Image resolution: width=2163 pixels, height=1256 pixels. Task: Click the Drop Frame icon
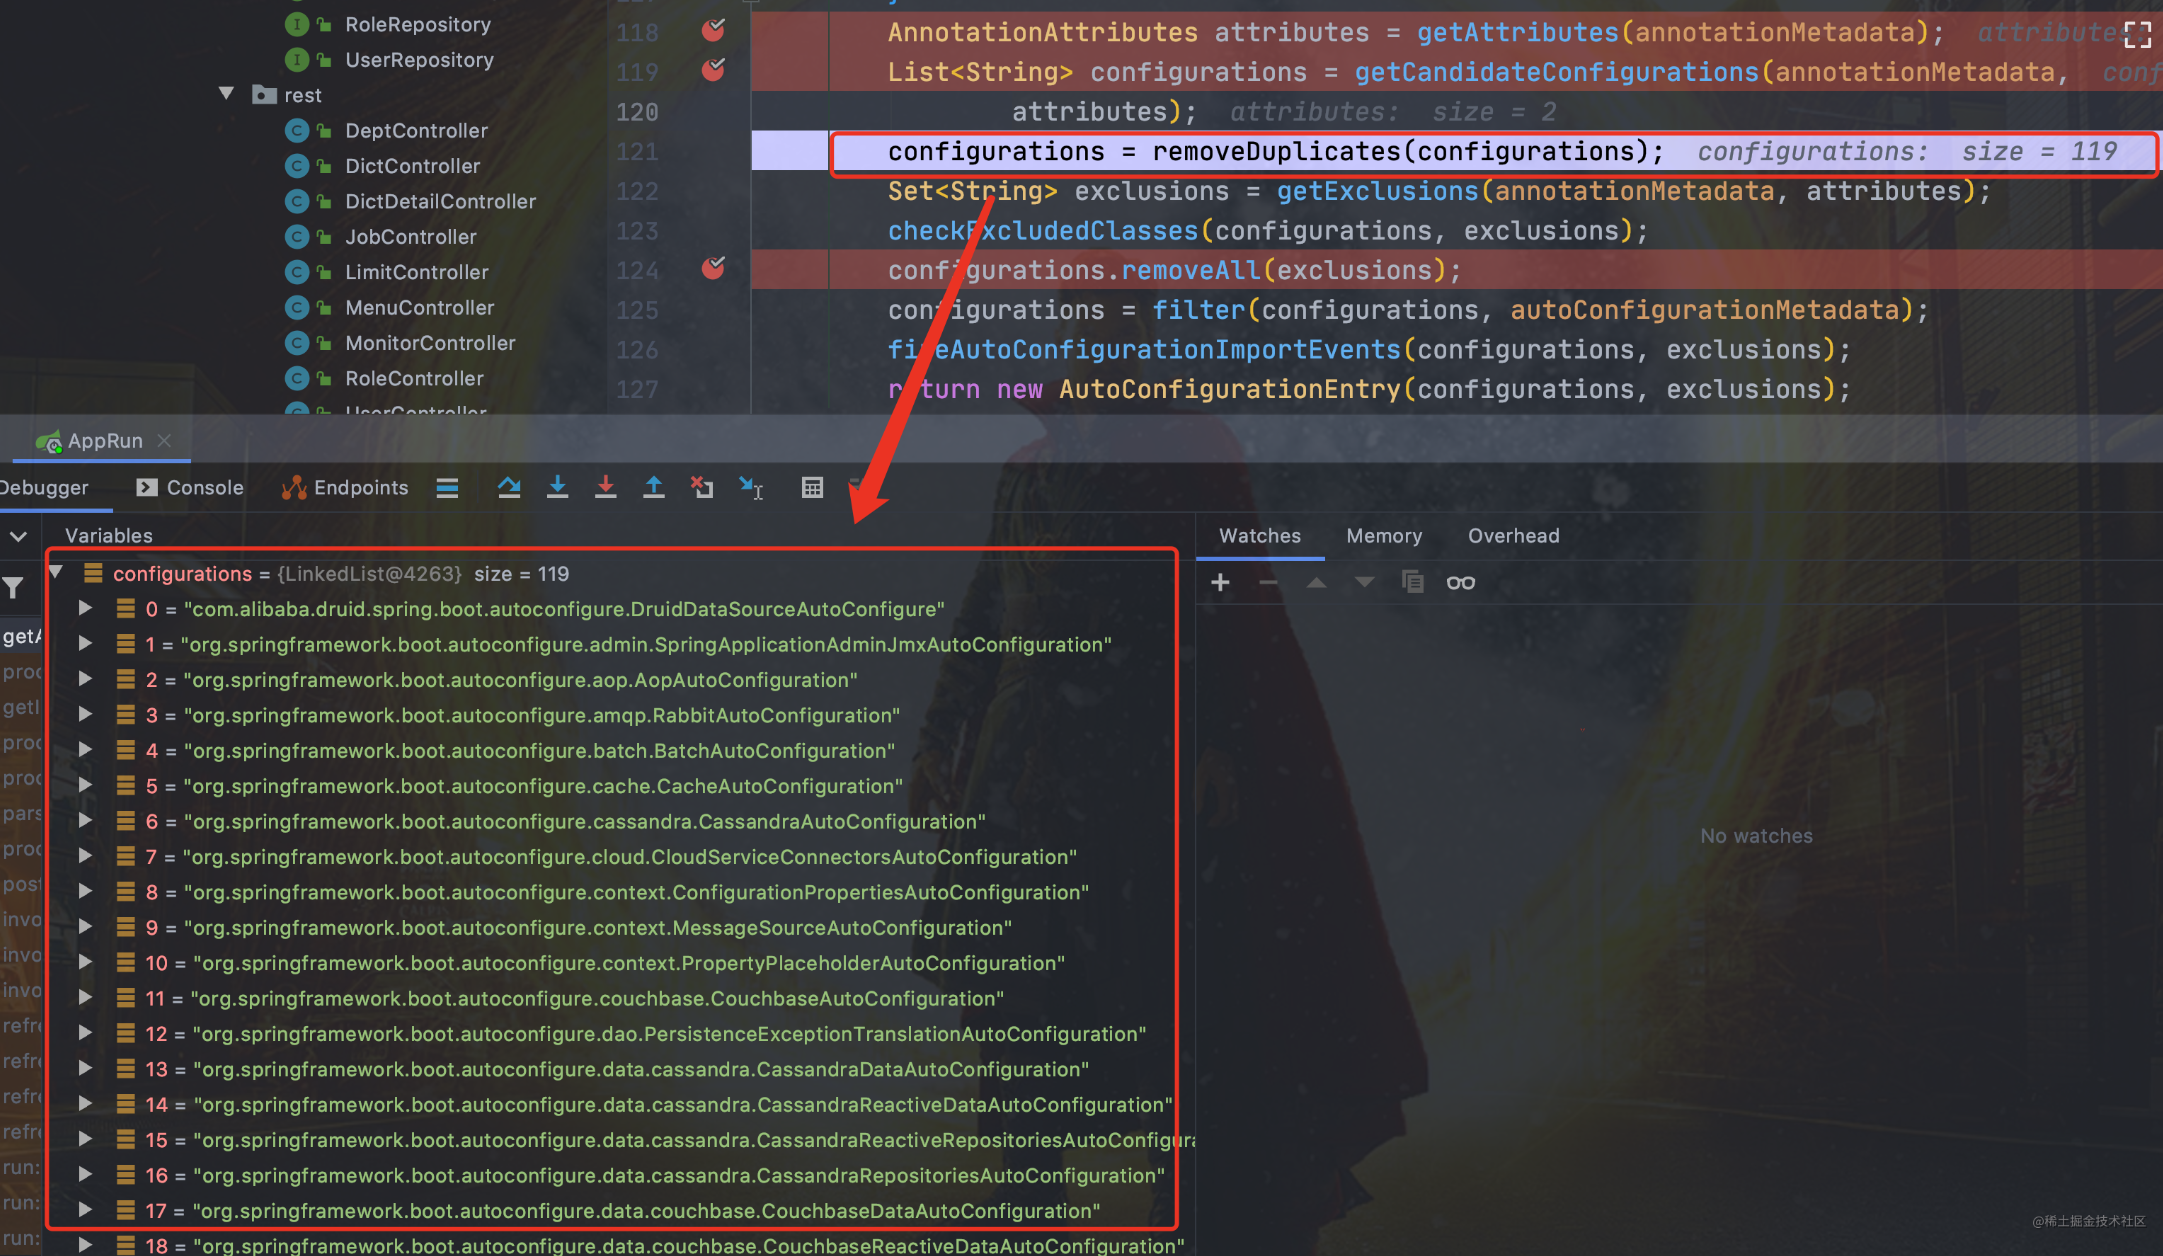coord(702,487)
